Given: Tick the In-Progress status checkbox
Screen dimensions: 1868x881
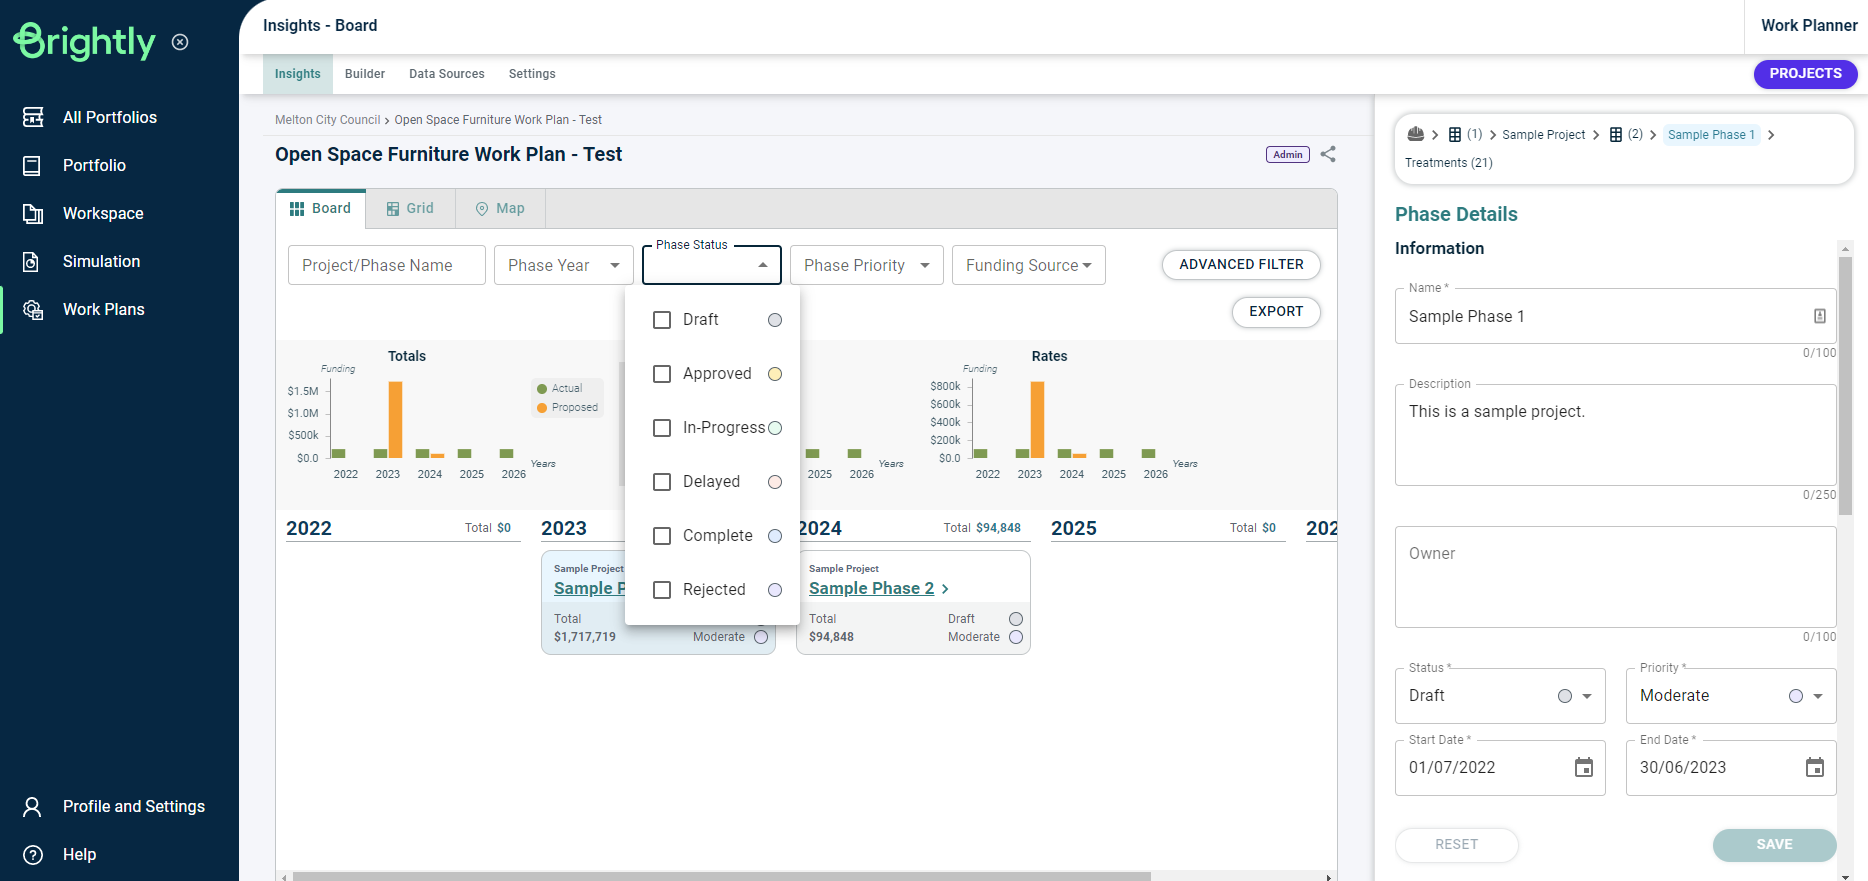Looking at the screenshot, I should click(x=662, y=428).
